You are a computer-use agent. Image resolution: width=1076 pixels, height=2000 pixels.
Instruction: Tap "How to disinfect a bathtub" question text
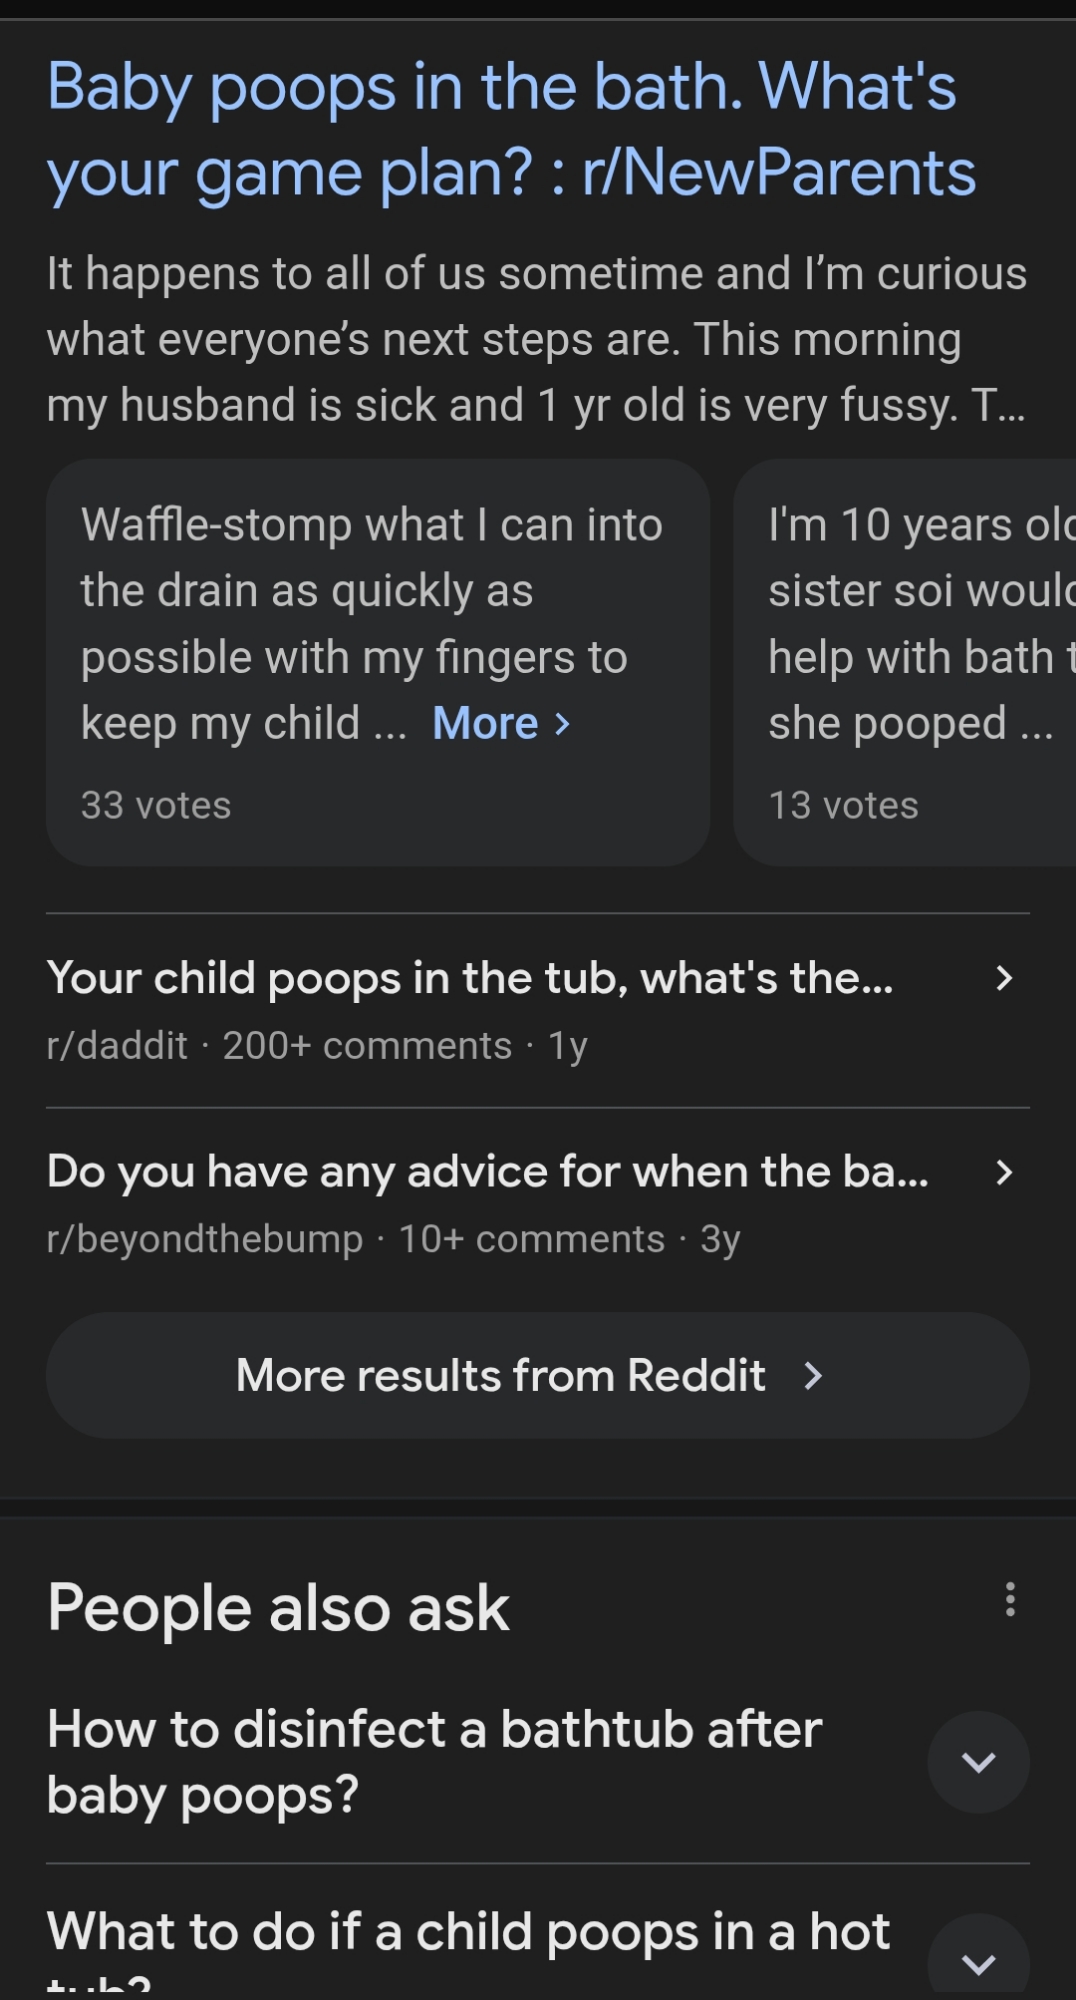pos(435,1762)
